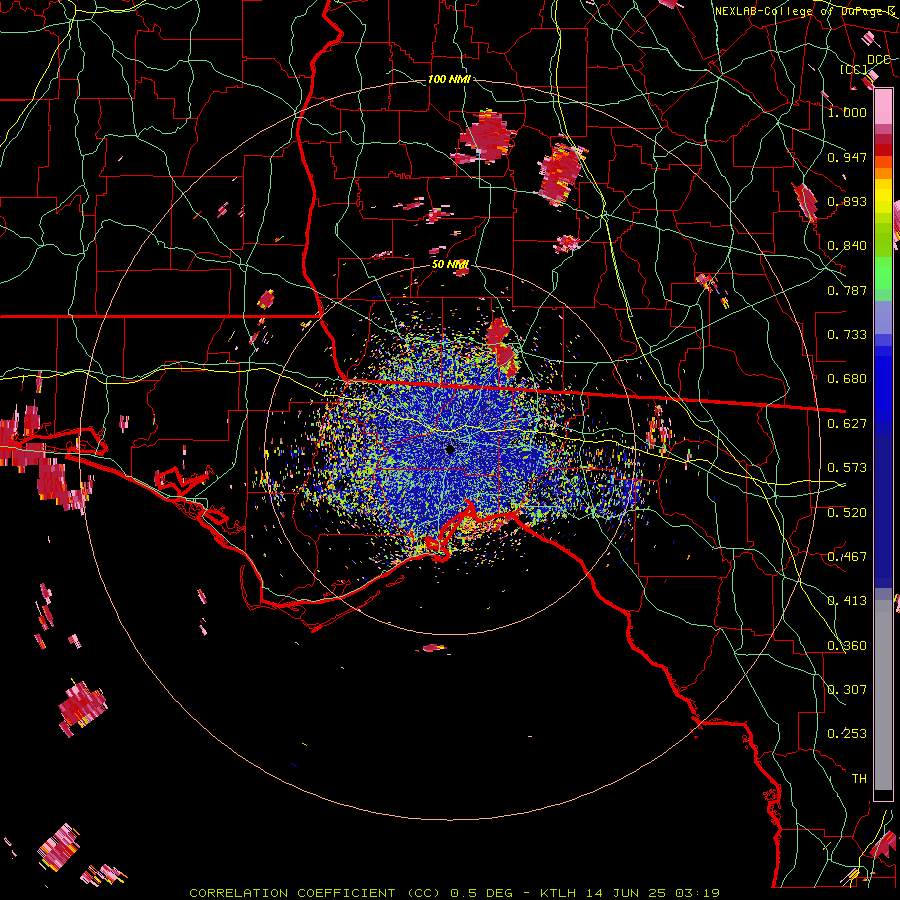Click the 0.947 scale label

(x=847, y=157)
